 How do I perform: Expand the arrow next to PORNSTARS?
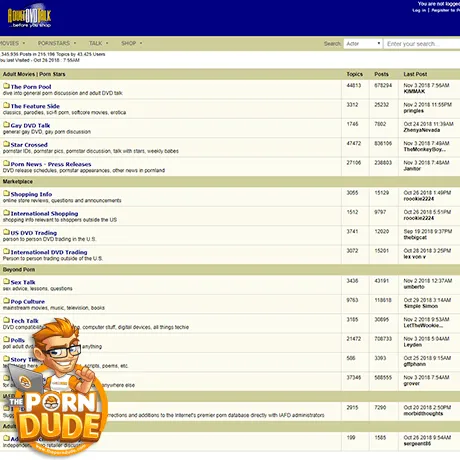pyautogui.click(x=75, y=43)
